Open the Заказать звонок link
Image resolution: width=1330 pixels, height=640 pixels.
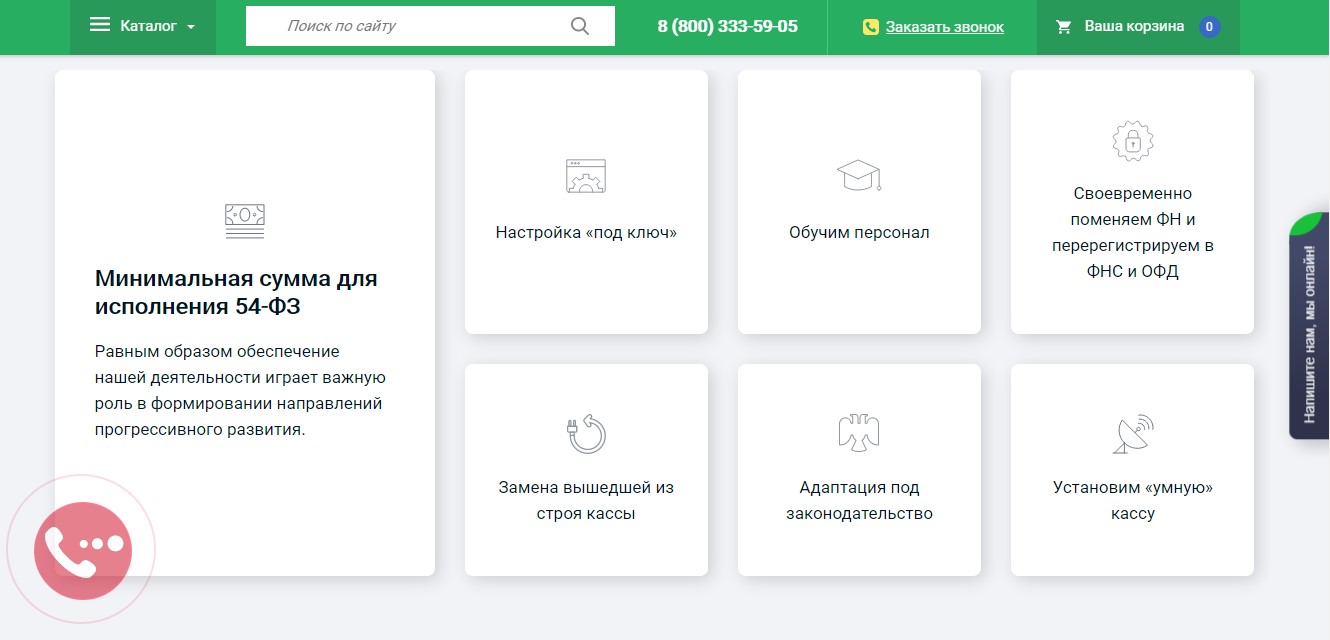[945, 27]
